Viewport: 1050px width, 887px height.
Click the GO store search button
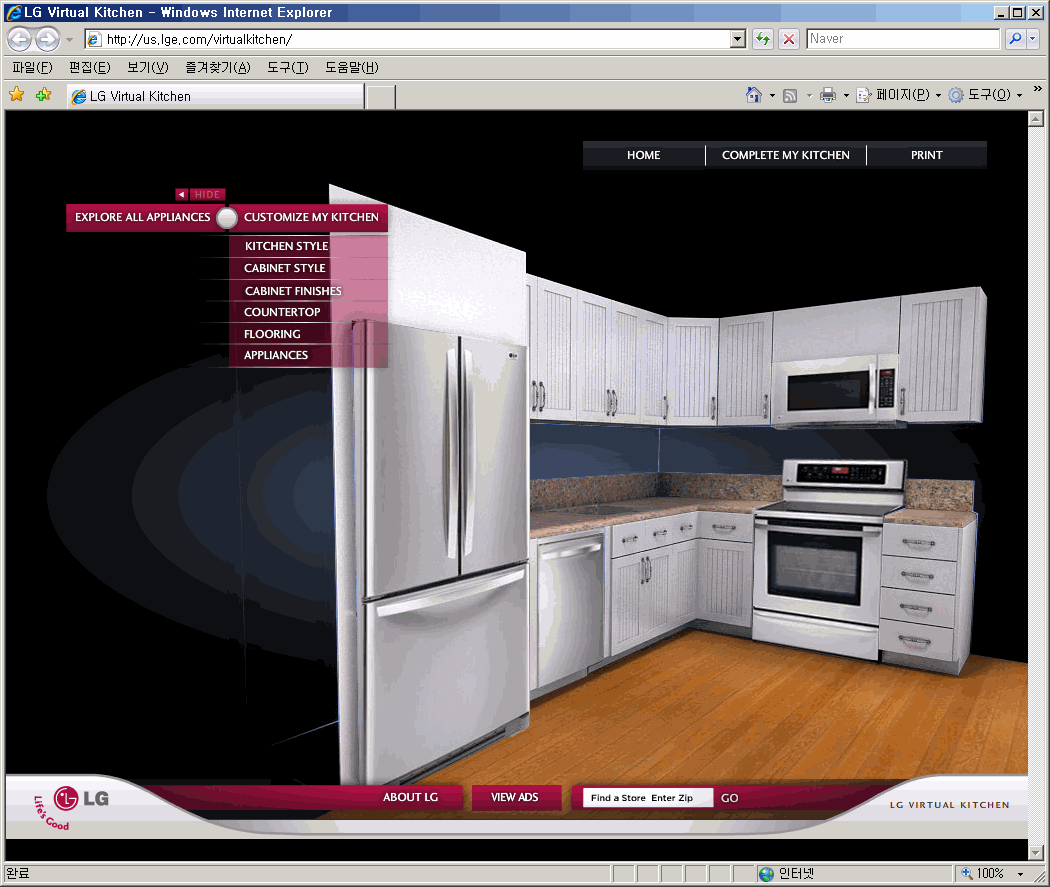point(730,798)
